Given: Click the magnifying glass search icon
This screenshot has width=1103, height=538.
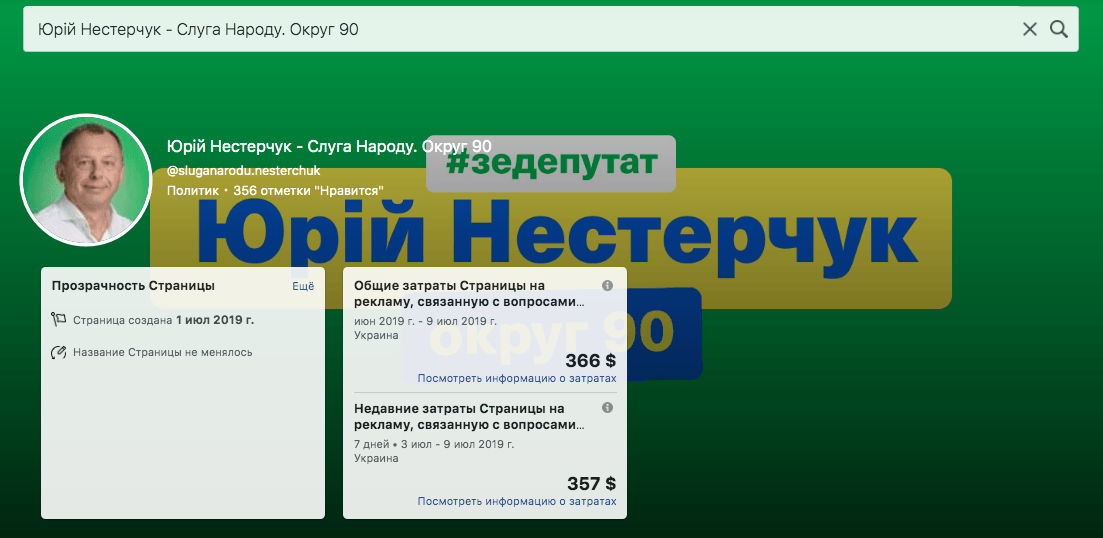Looking at the screenshot, I should [x=1059, y=29].
